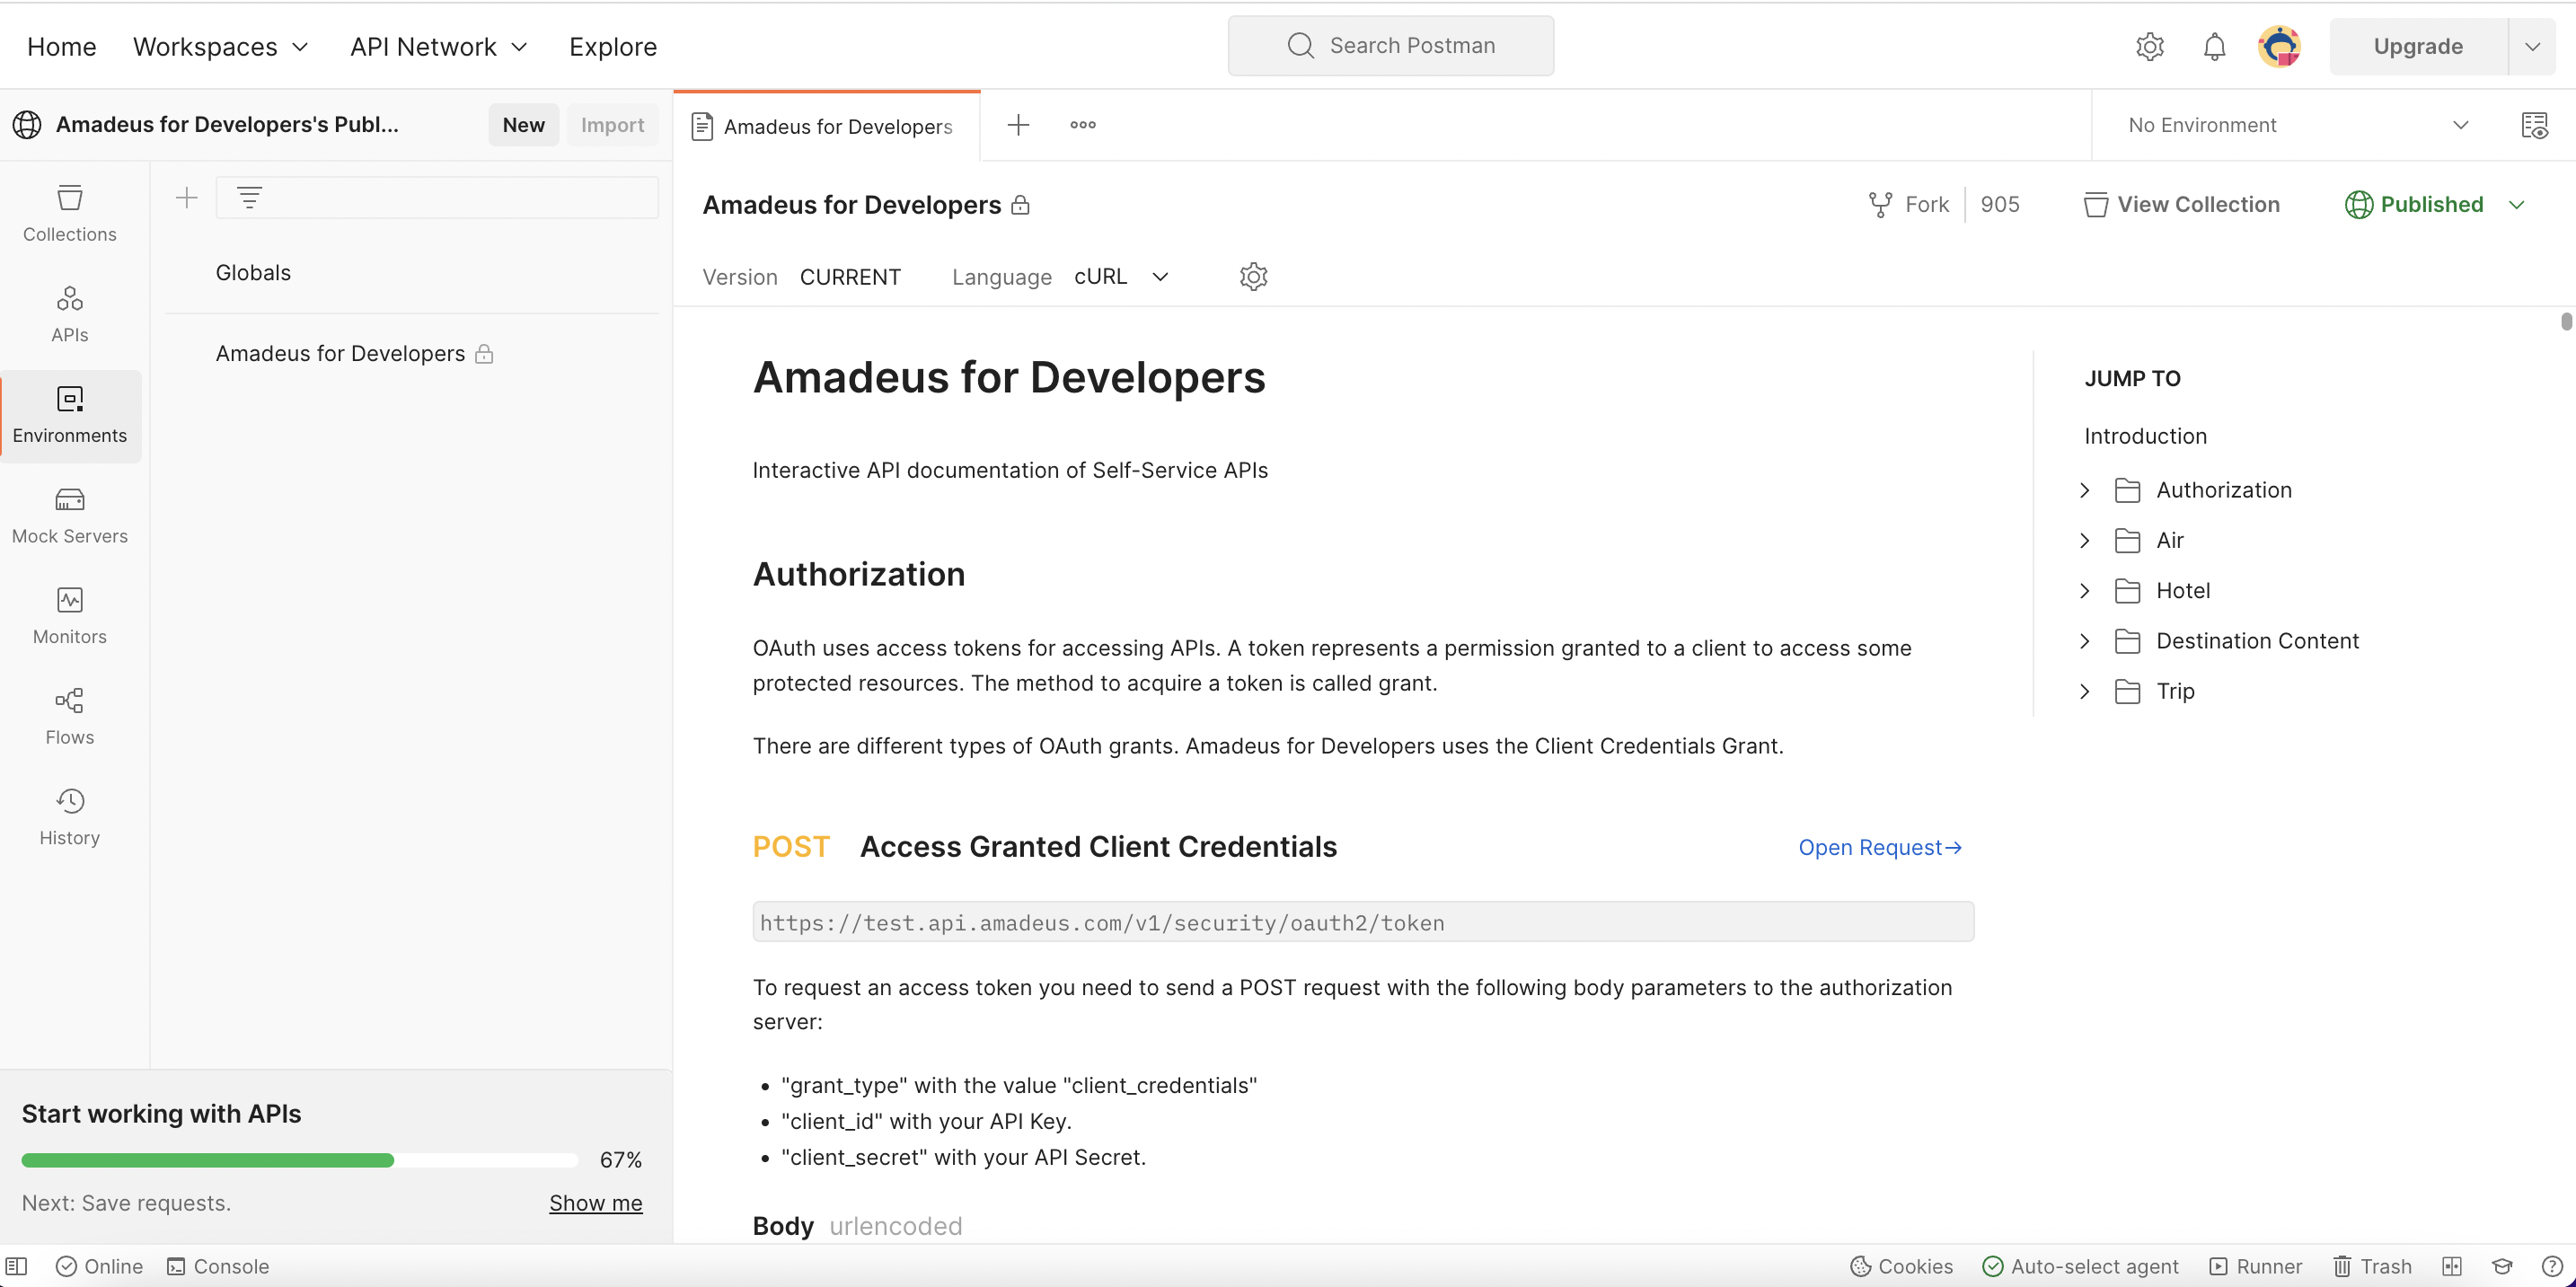Expand the Workspaces dropdown menu
2576x1287 pixels.
221,47
